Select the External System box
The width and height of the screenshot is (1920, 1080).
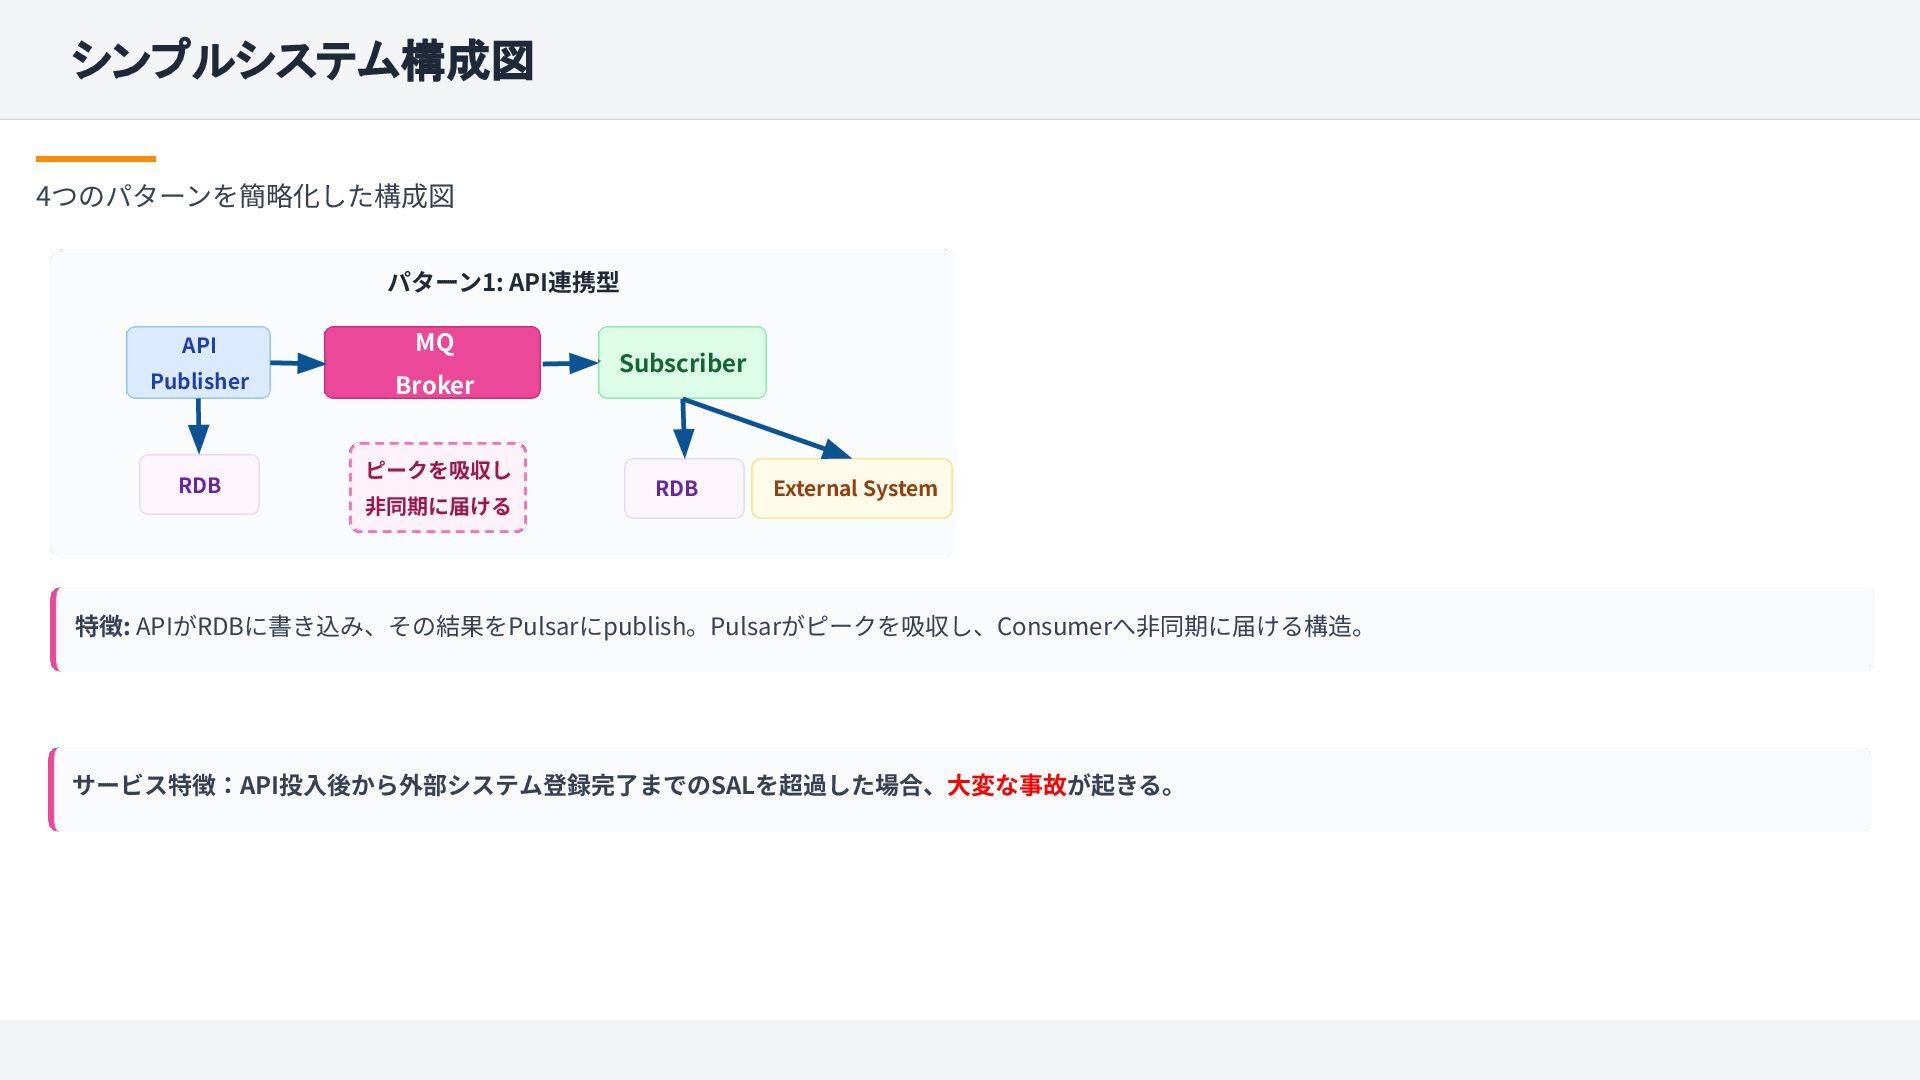coord(852,488)
